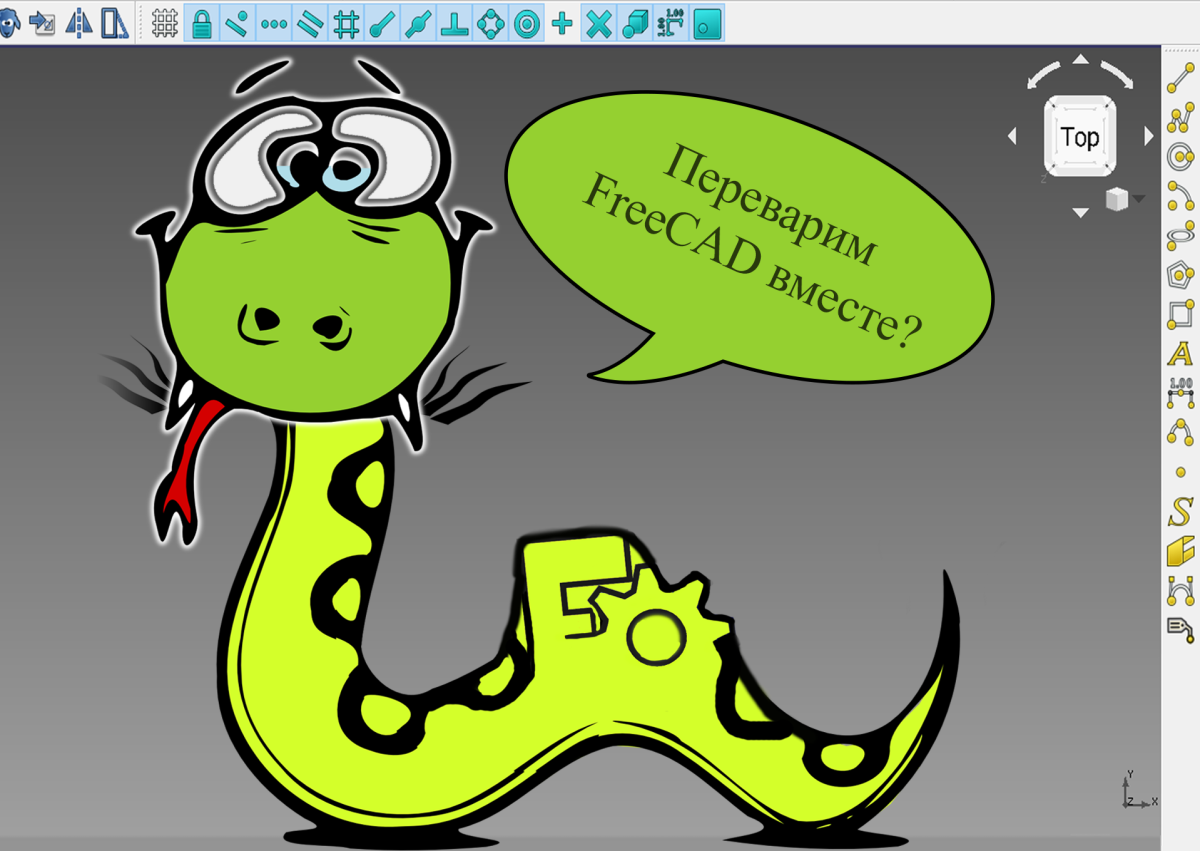Select the Draft B-spline tool

pos(1181,433)
